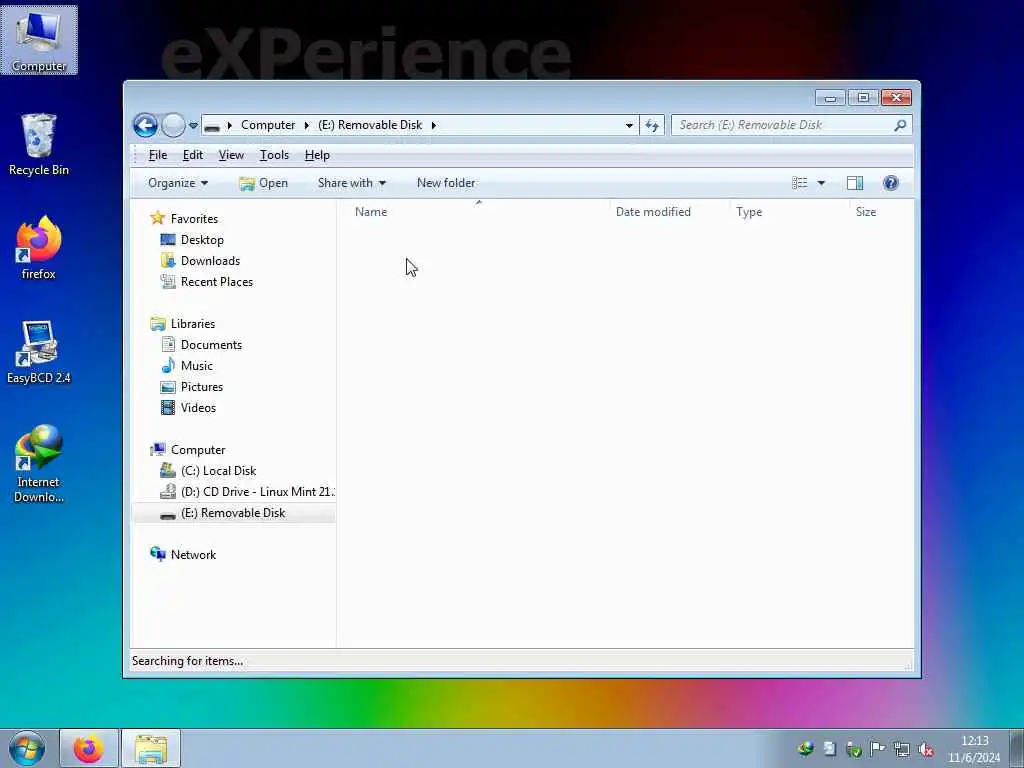Click the Computer desktop icon
This screenshot has width=1024, height=768.
39,40
